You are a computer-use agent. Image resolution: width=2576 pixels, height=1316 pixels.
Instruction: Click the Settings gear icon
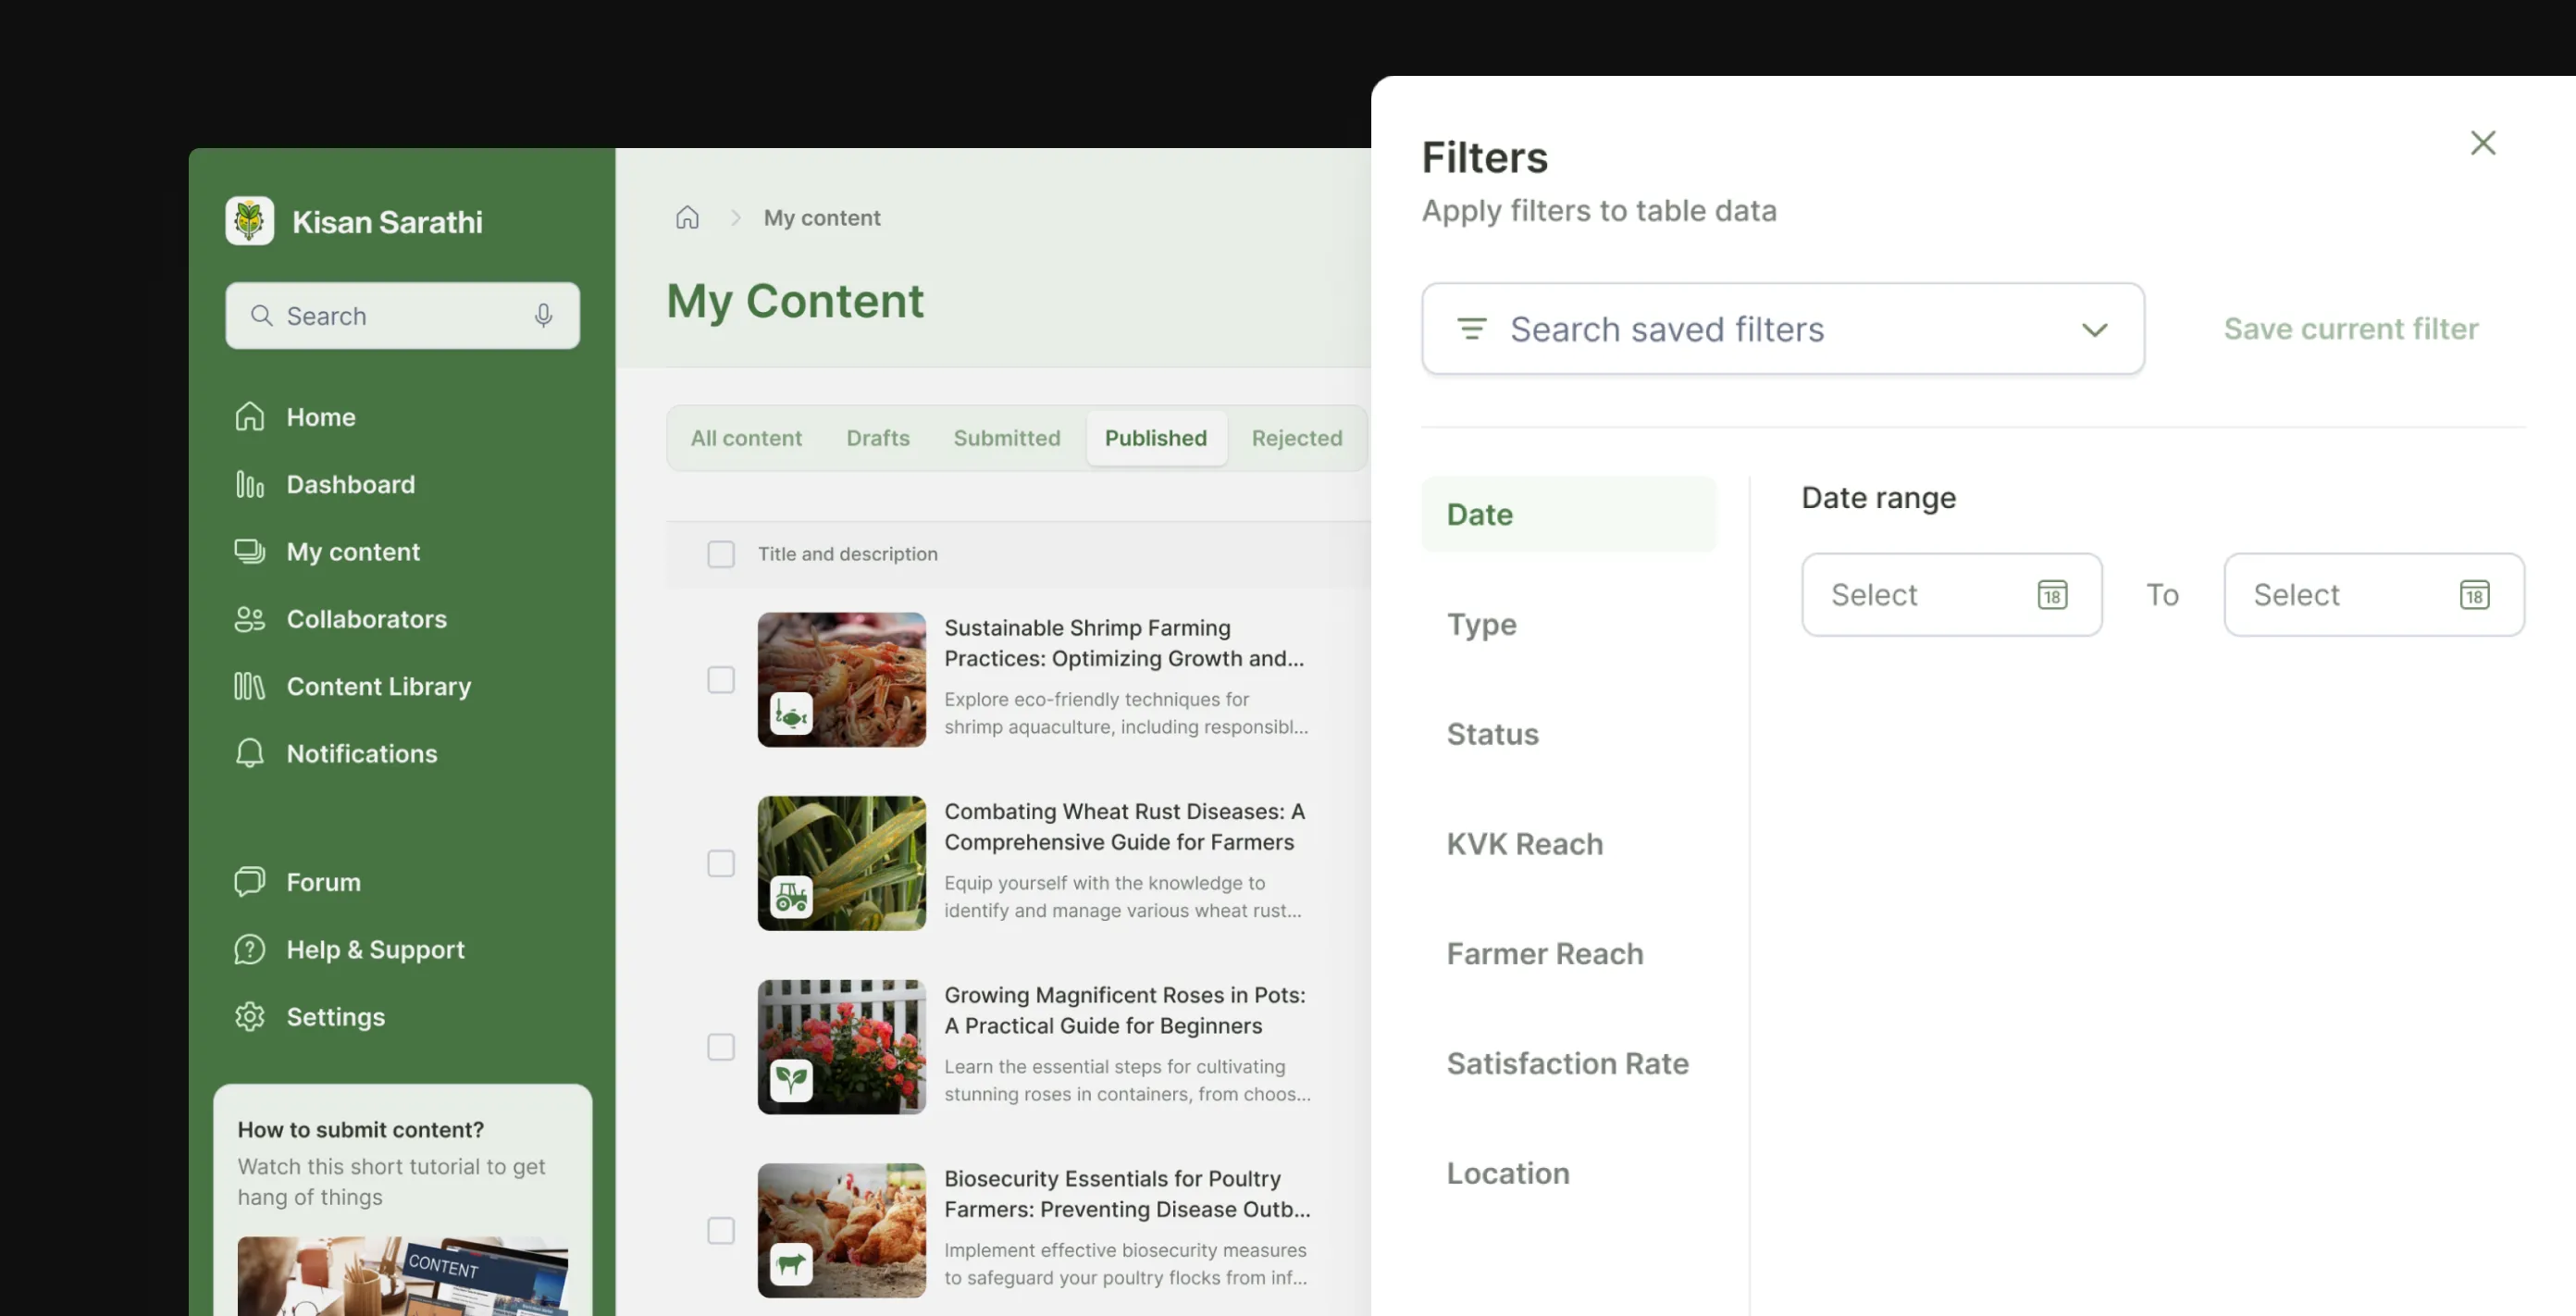click(x=250, y=1016)
